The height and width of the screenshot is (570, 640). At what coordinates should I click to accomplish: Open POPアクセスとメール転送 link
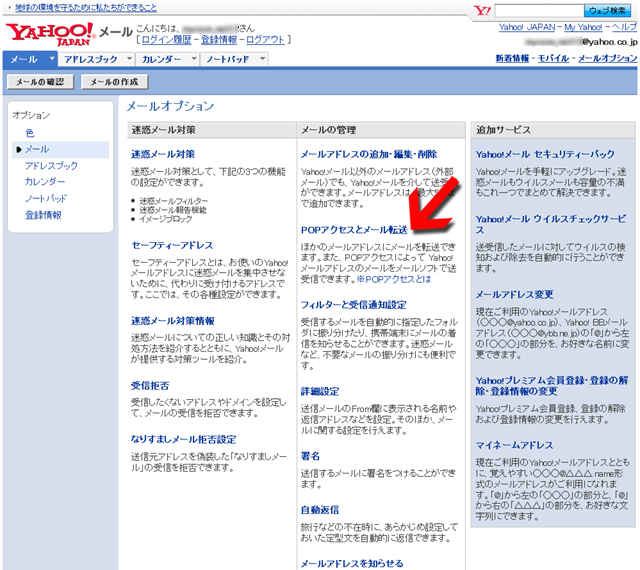pyautogui.click(x=354, y=230)
